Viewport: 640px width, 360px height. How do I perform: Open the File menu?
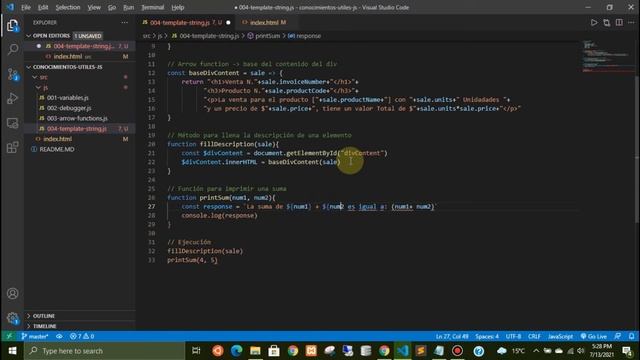pyautogui.click(x=26, y=7)
